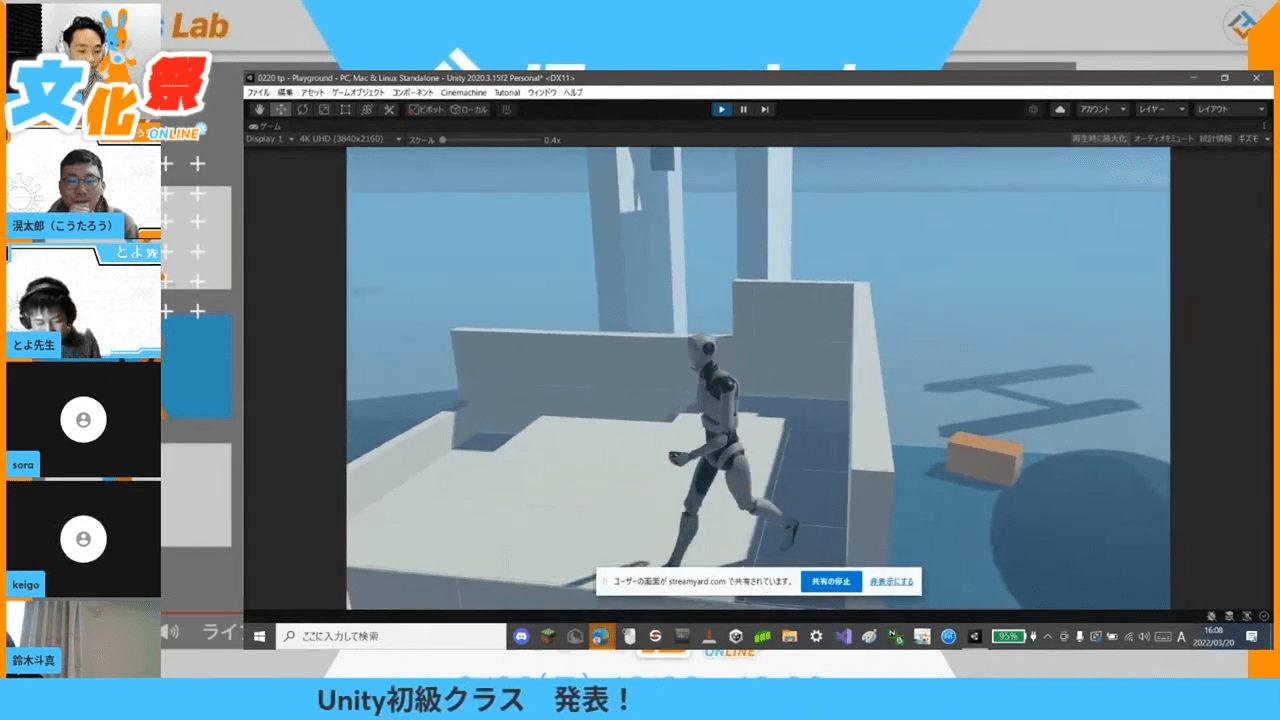Select the Rotate tool

click(x=302, y=109)
